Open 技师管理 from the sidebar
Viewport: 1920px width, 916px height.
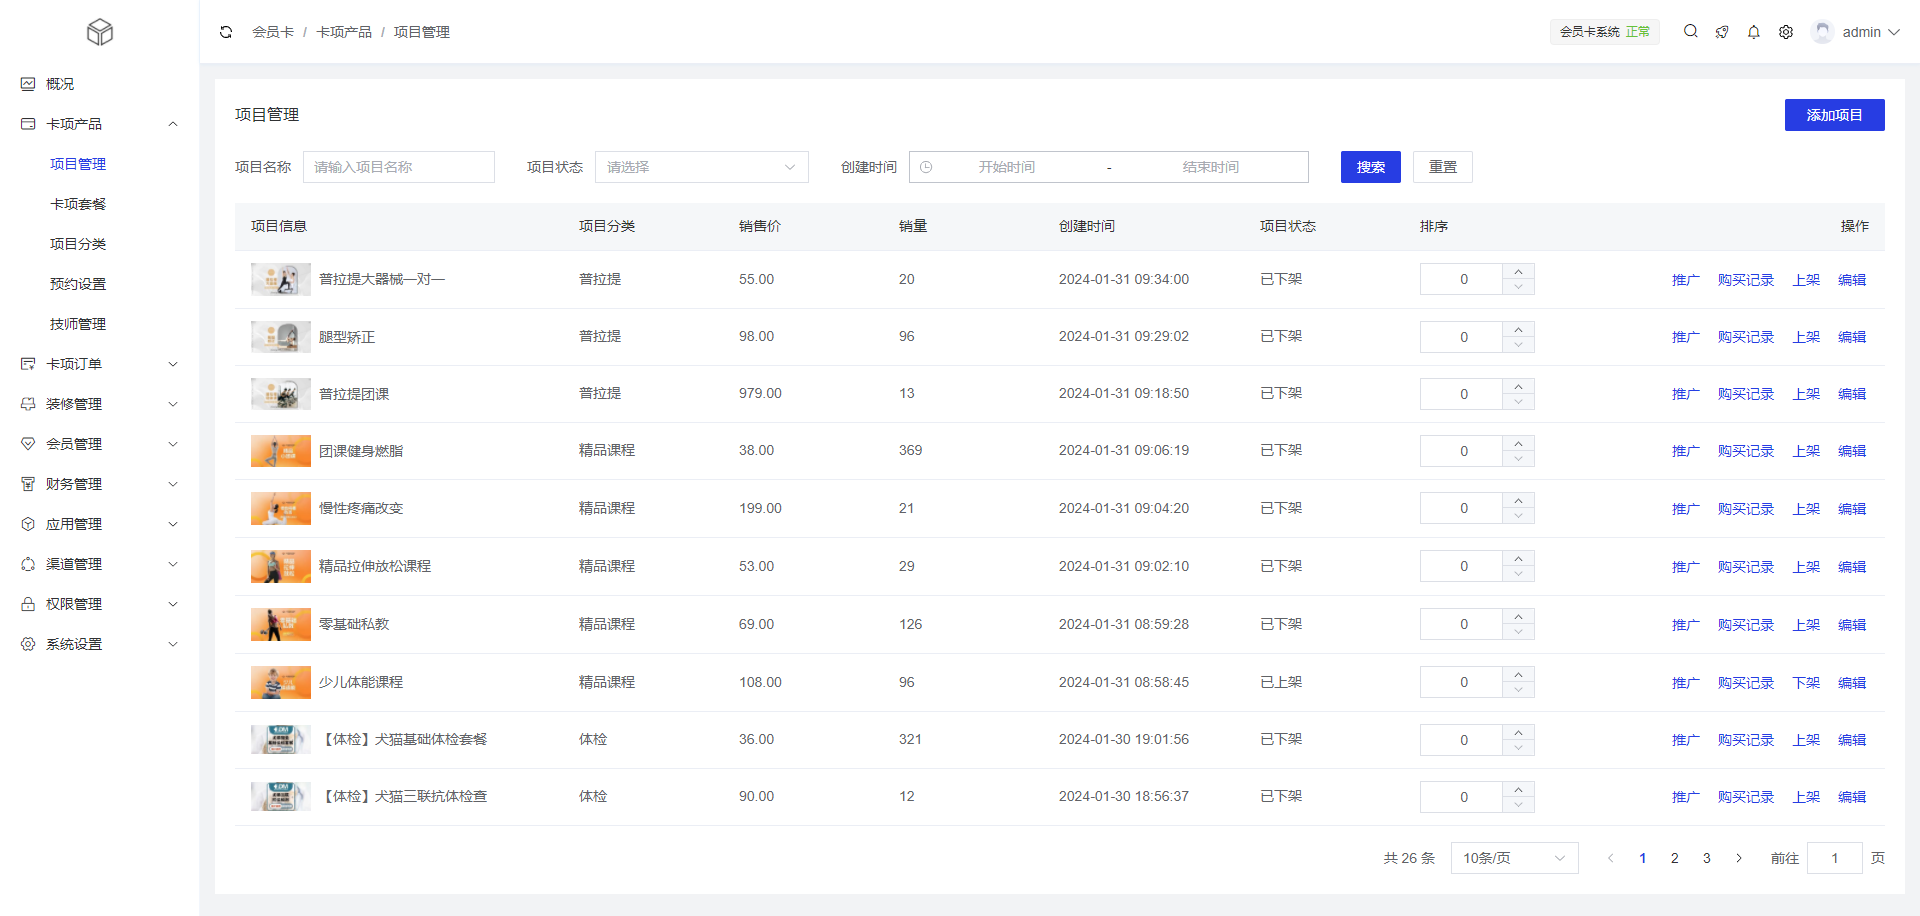(78, 324)
